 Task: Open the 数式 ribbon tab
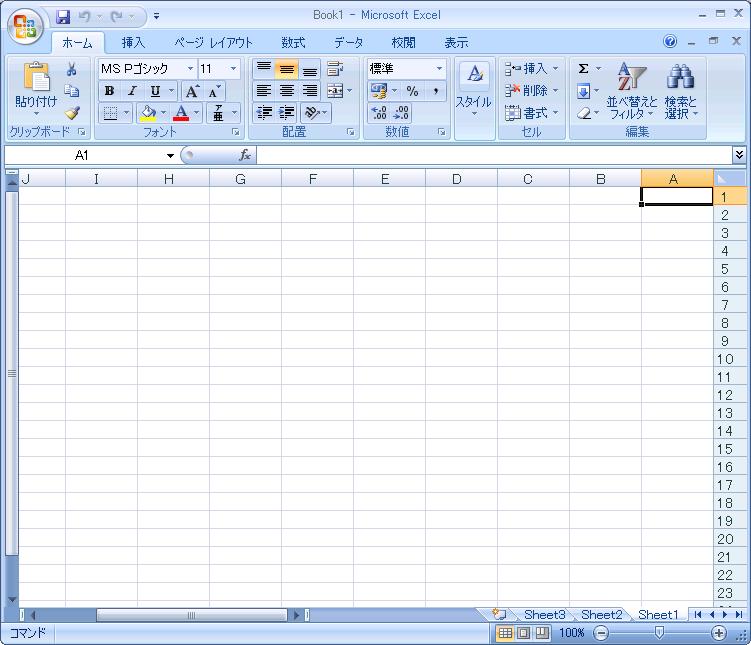[x=293, y=43]
